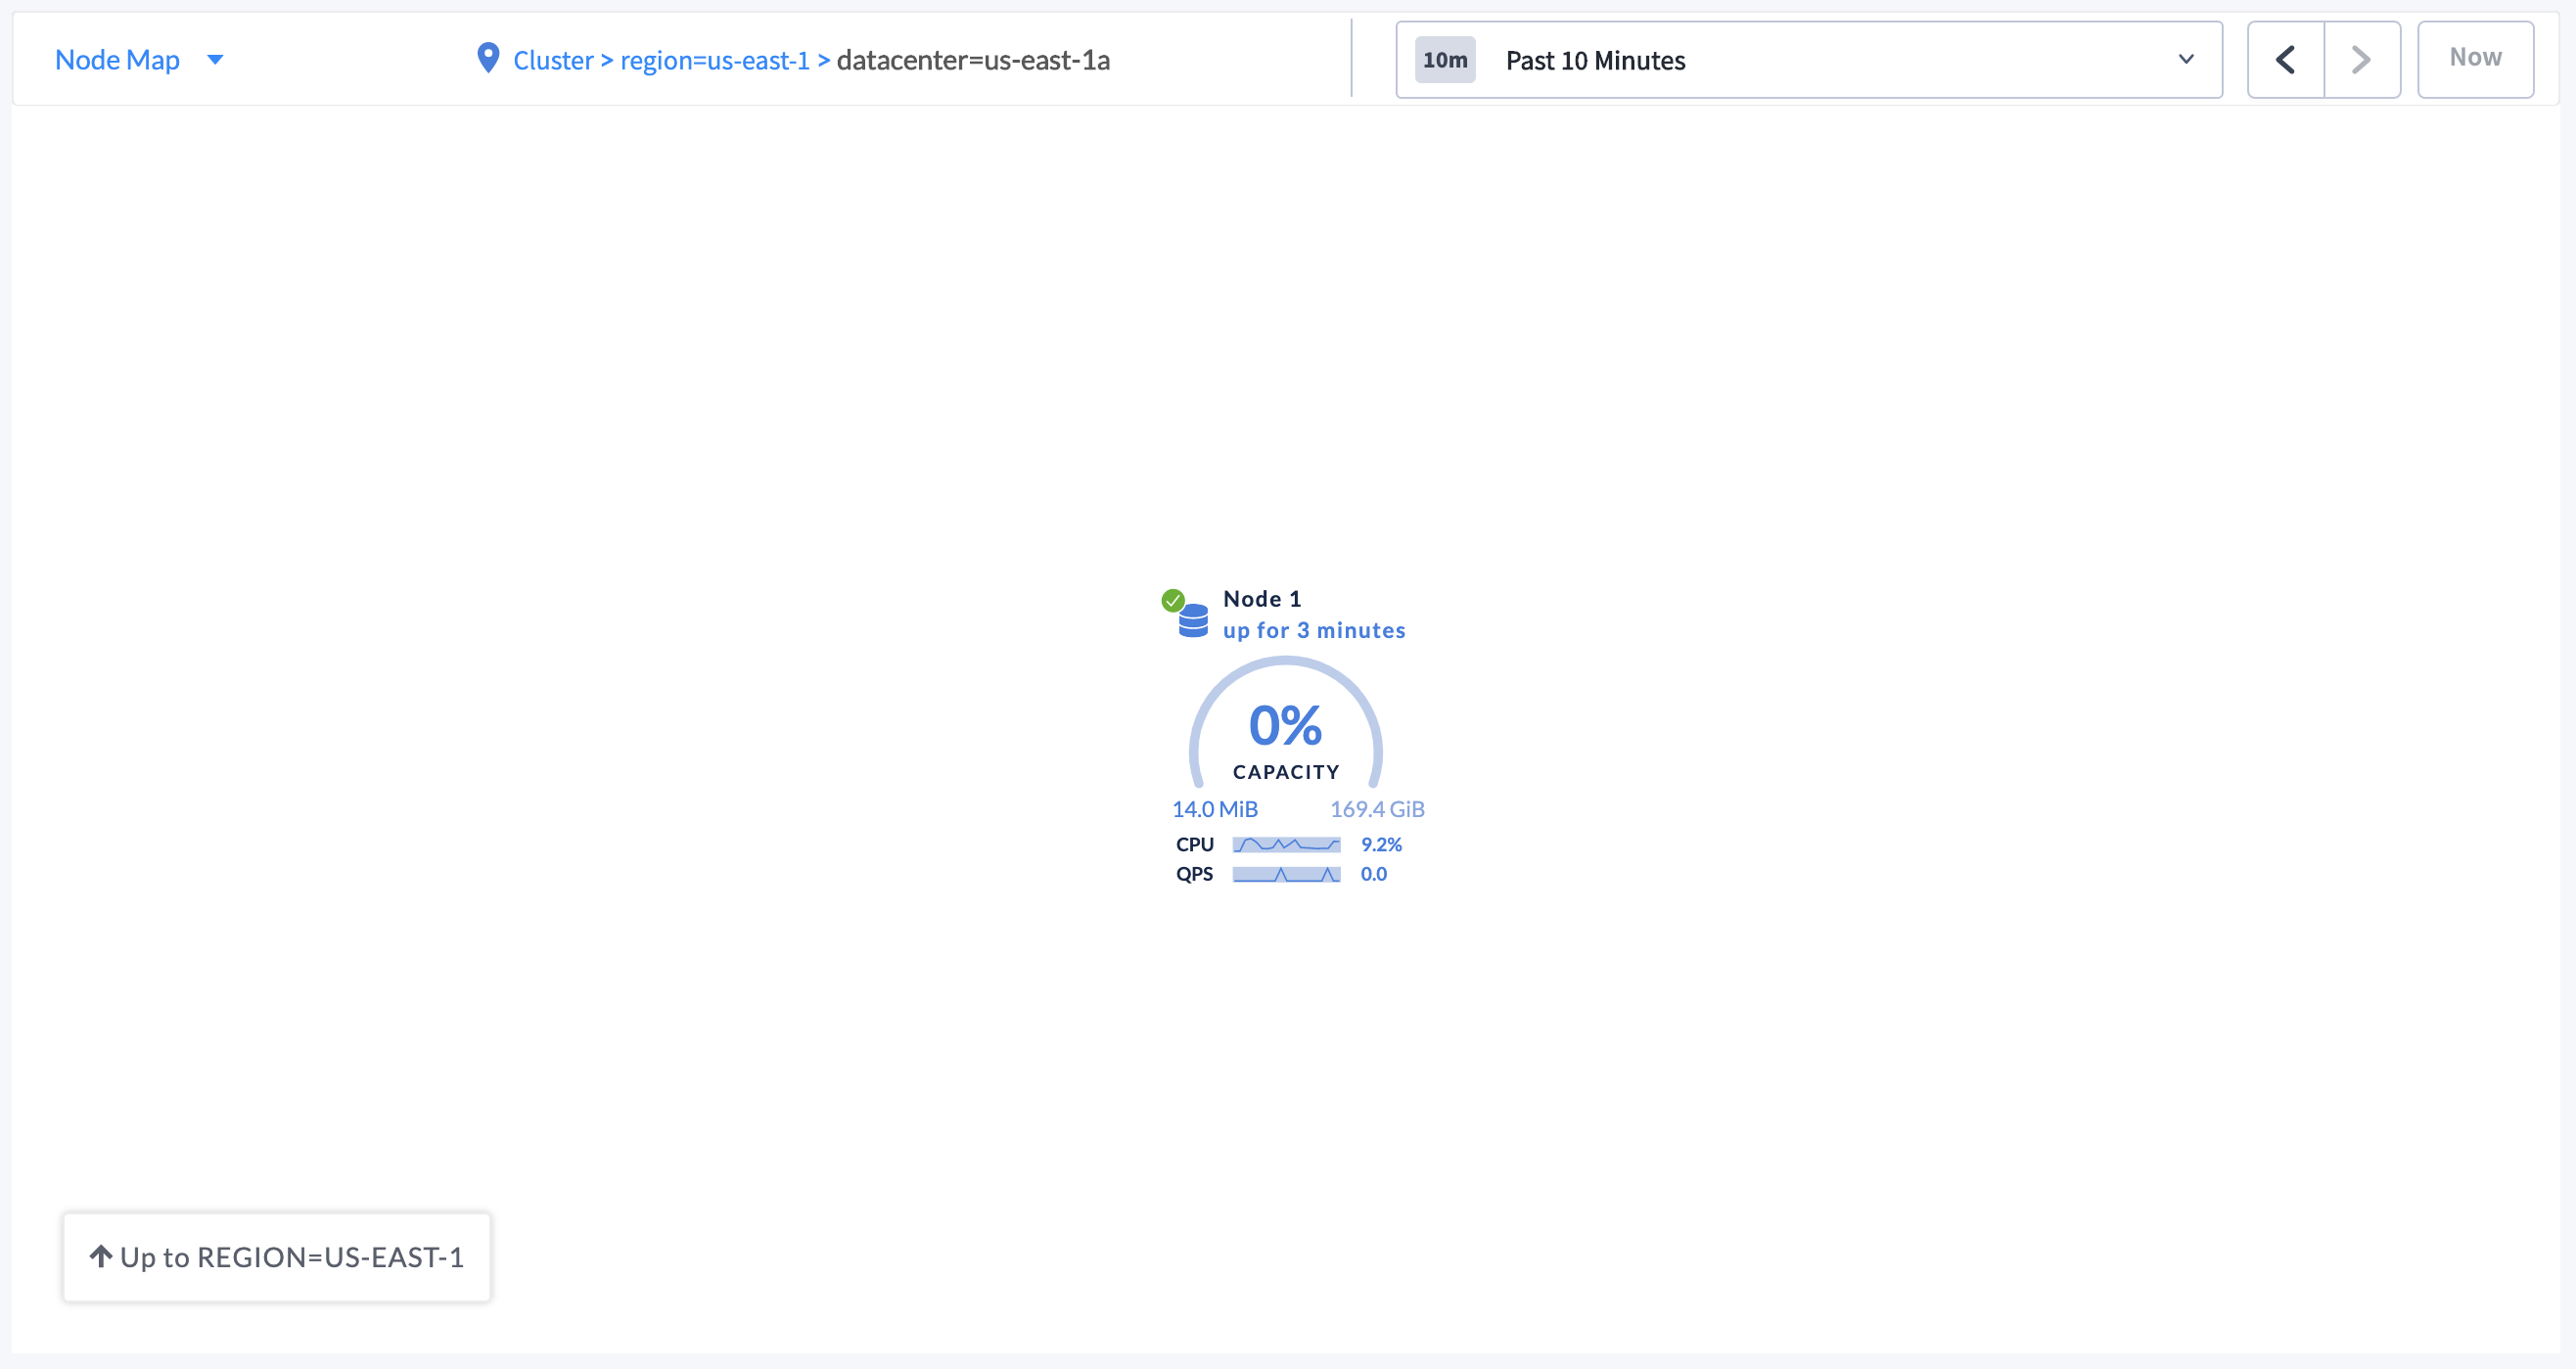Click the CPU sparkline graph for Node 1
The width and height of the screenshot is (2576, 1369).
click(1287, 844)
